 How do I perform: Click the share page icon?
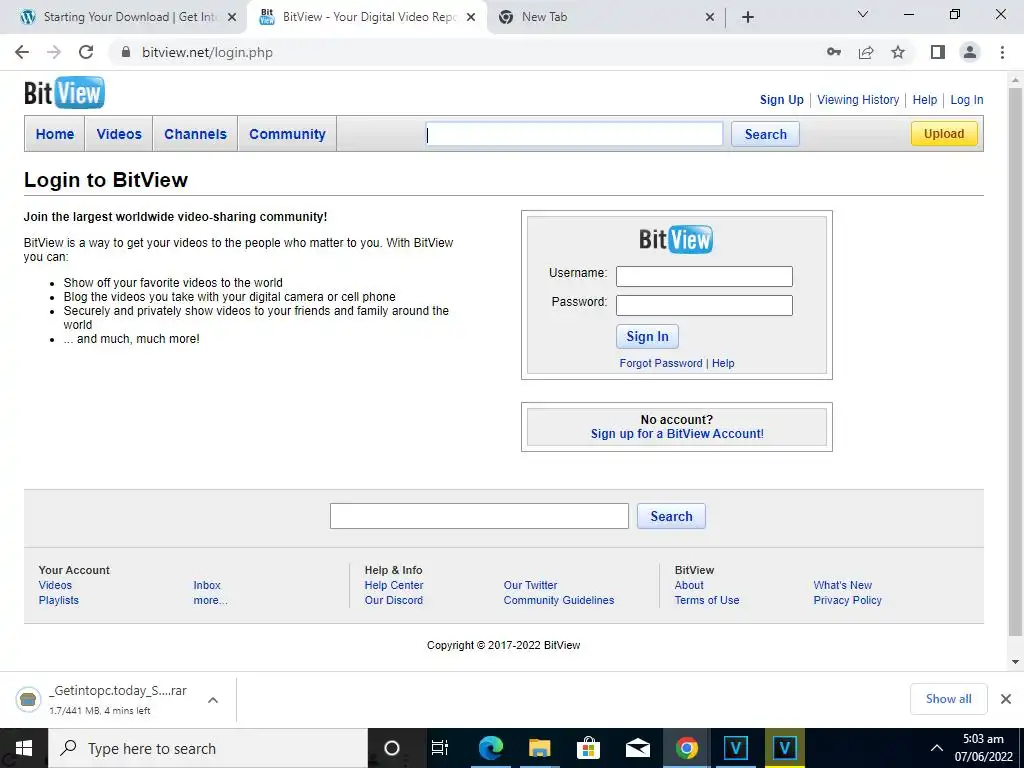click(866, 52)
